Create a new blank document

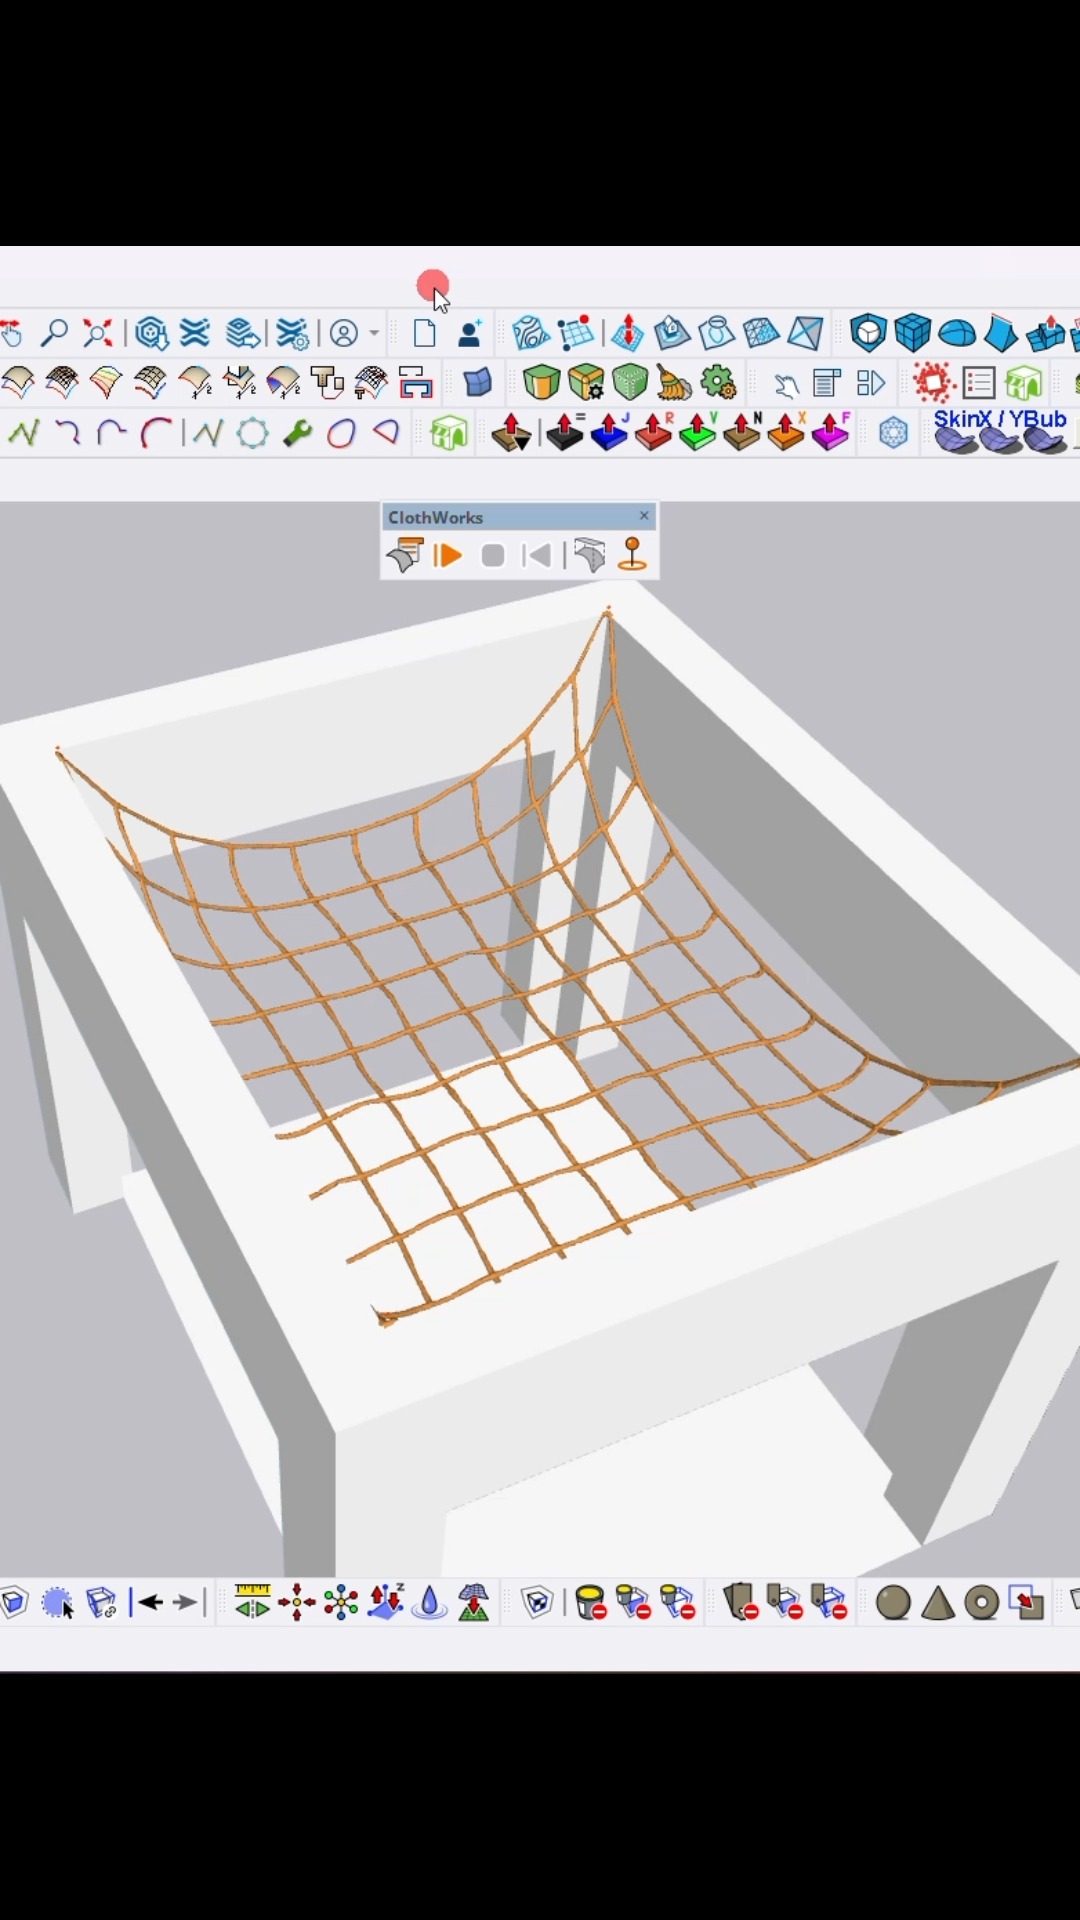[425, 333]
